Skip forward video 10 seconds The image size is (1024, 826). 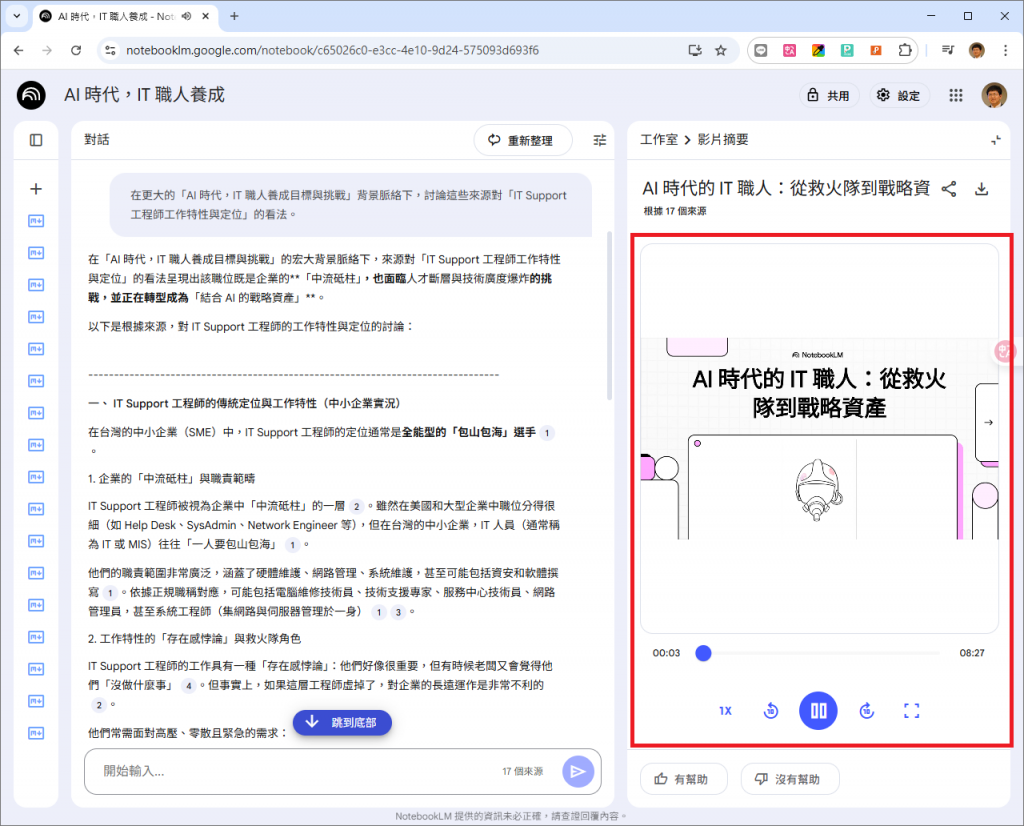866,710
